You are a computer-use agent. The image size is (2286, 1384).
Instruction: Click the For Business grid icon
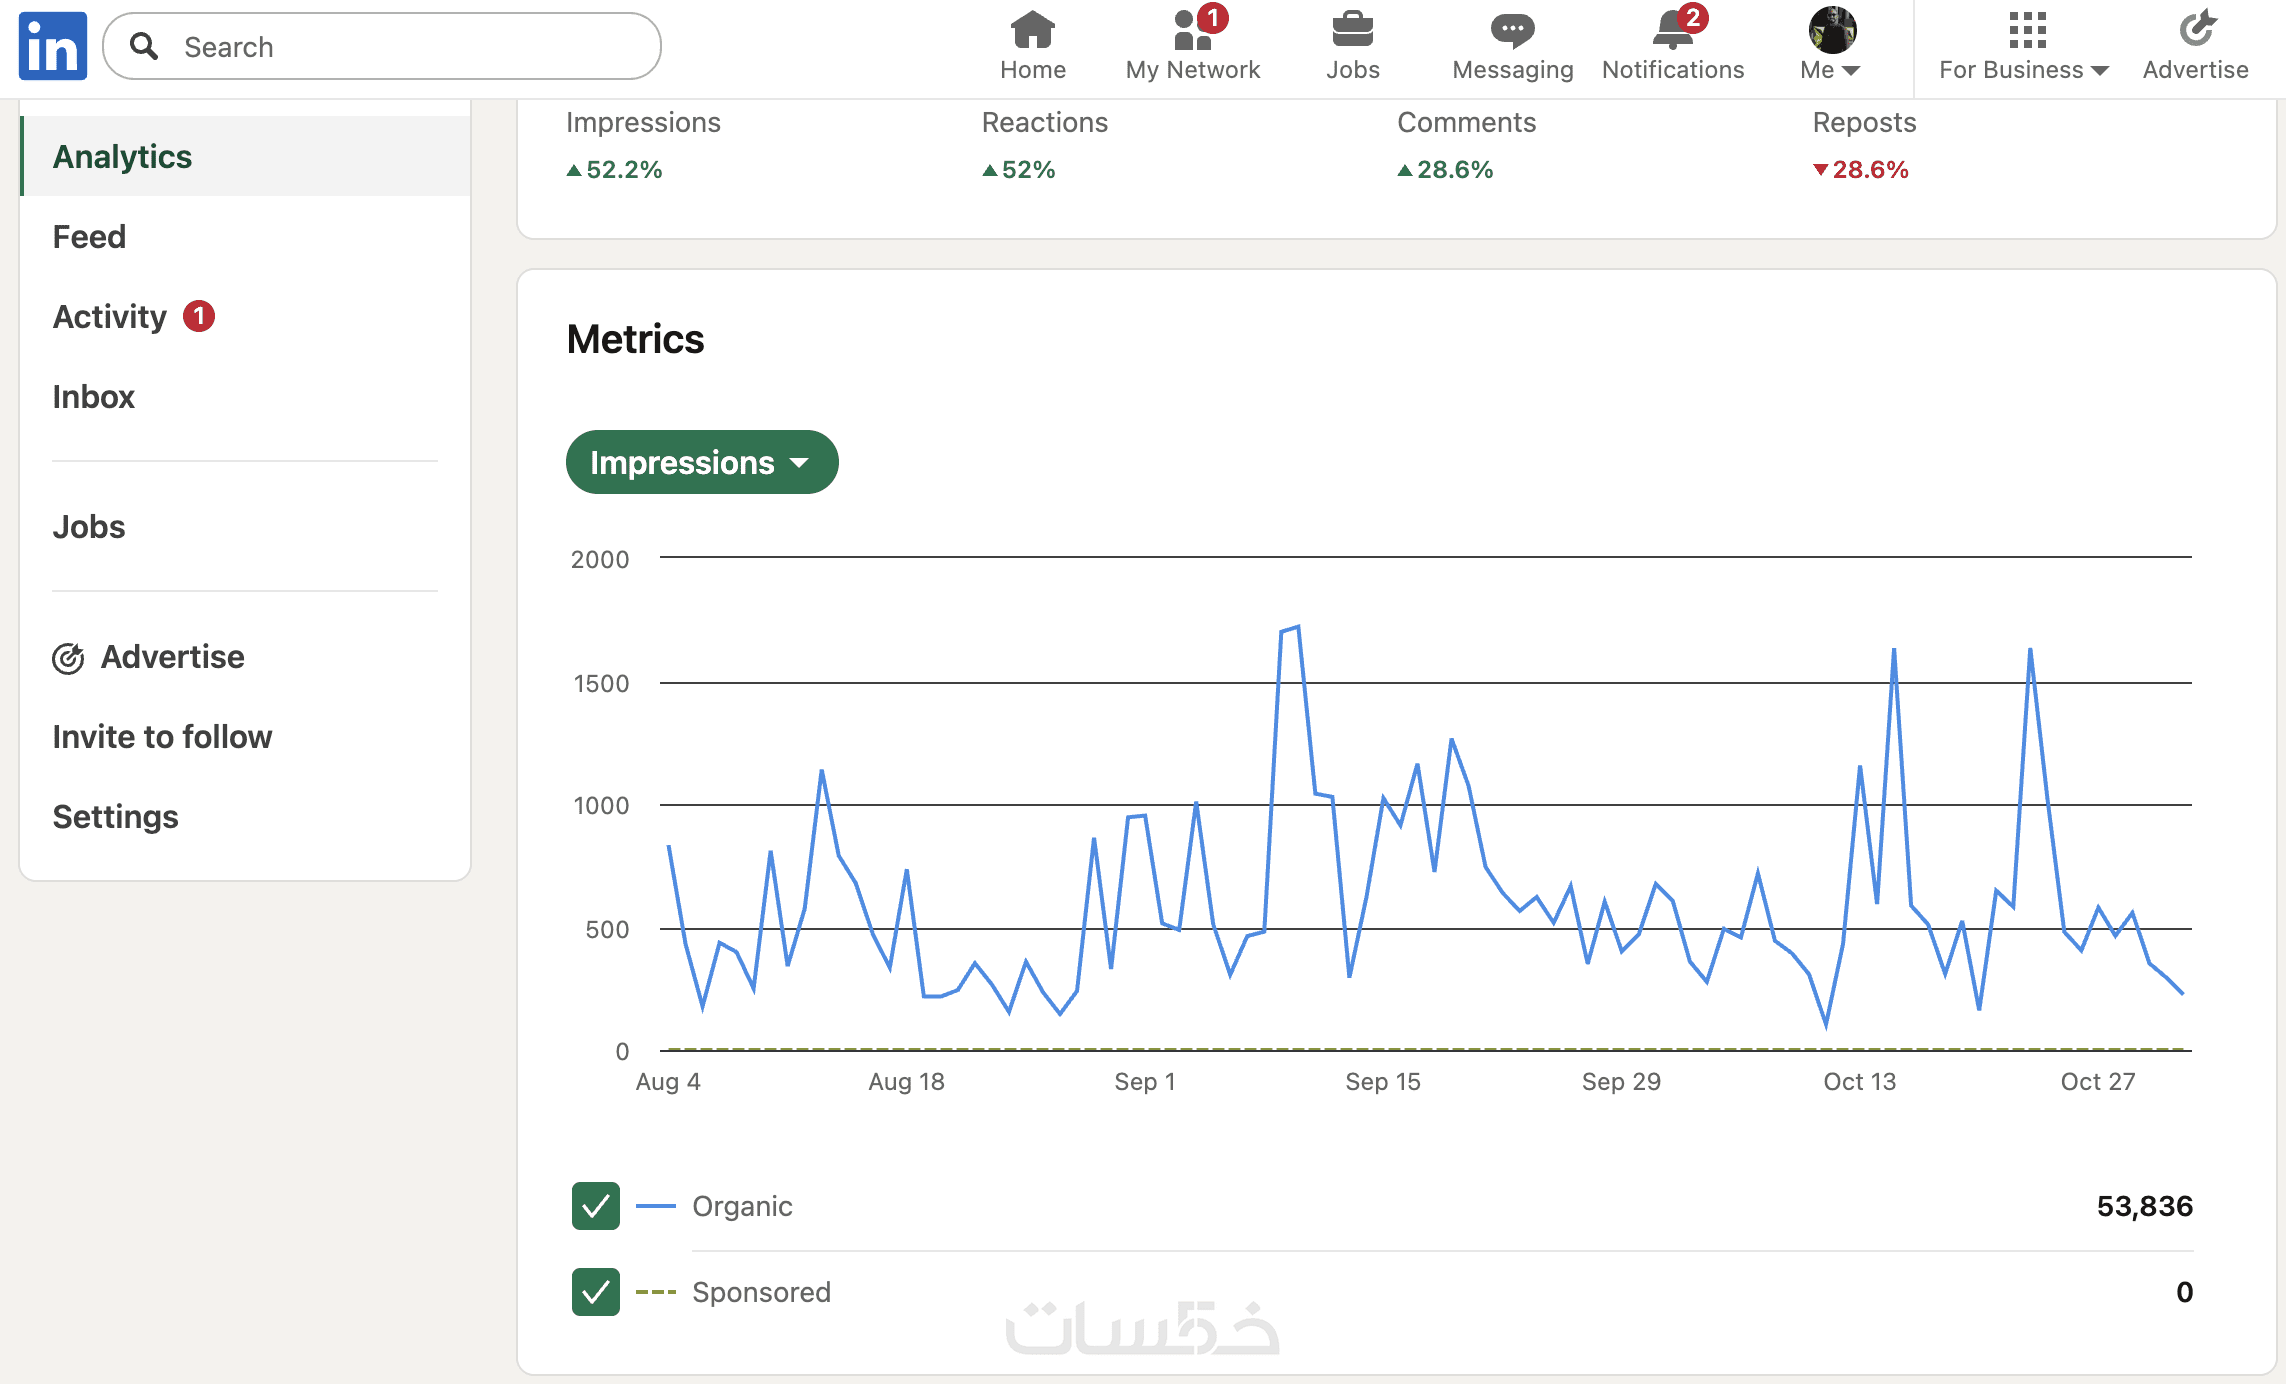pos(2026,30)
